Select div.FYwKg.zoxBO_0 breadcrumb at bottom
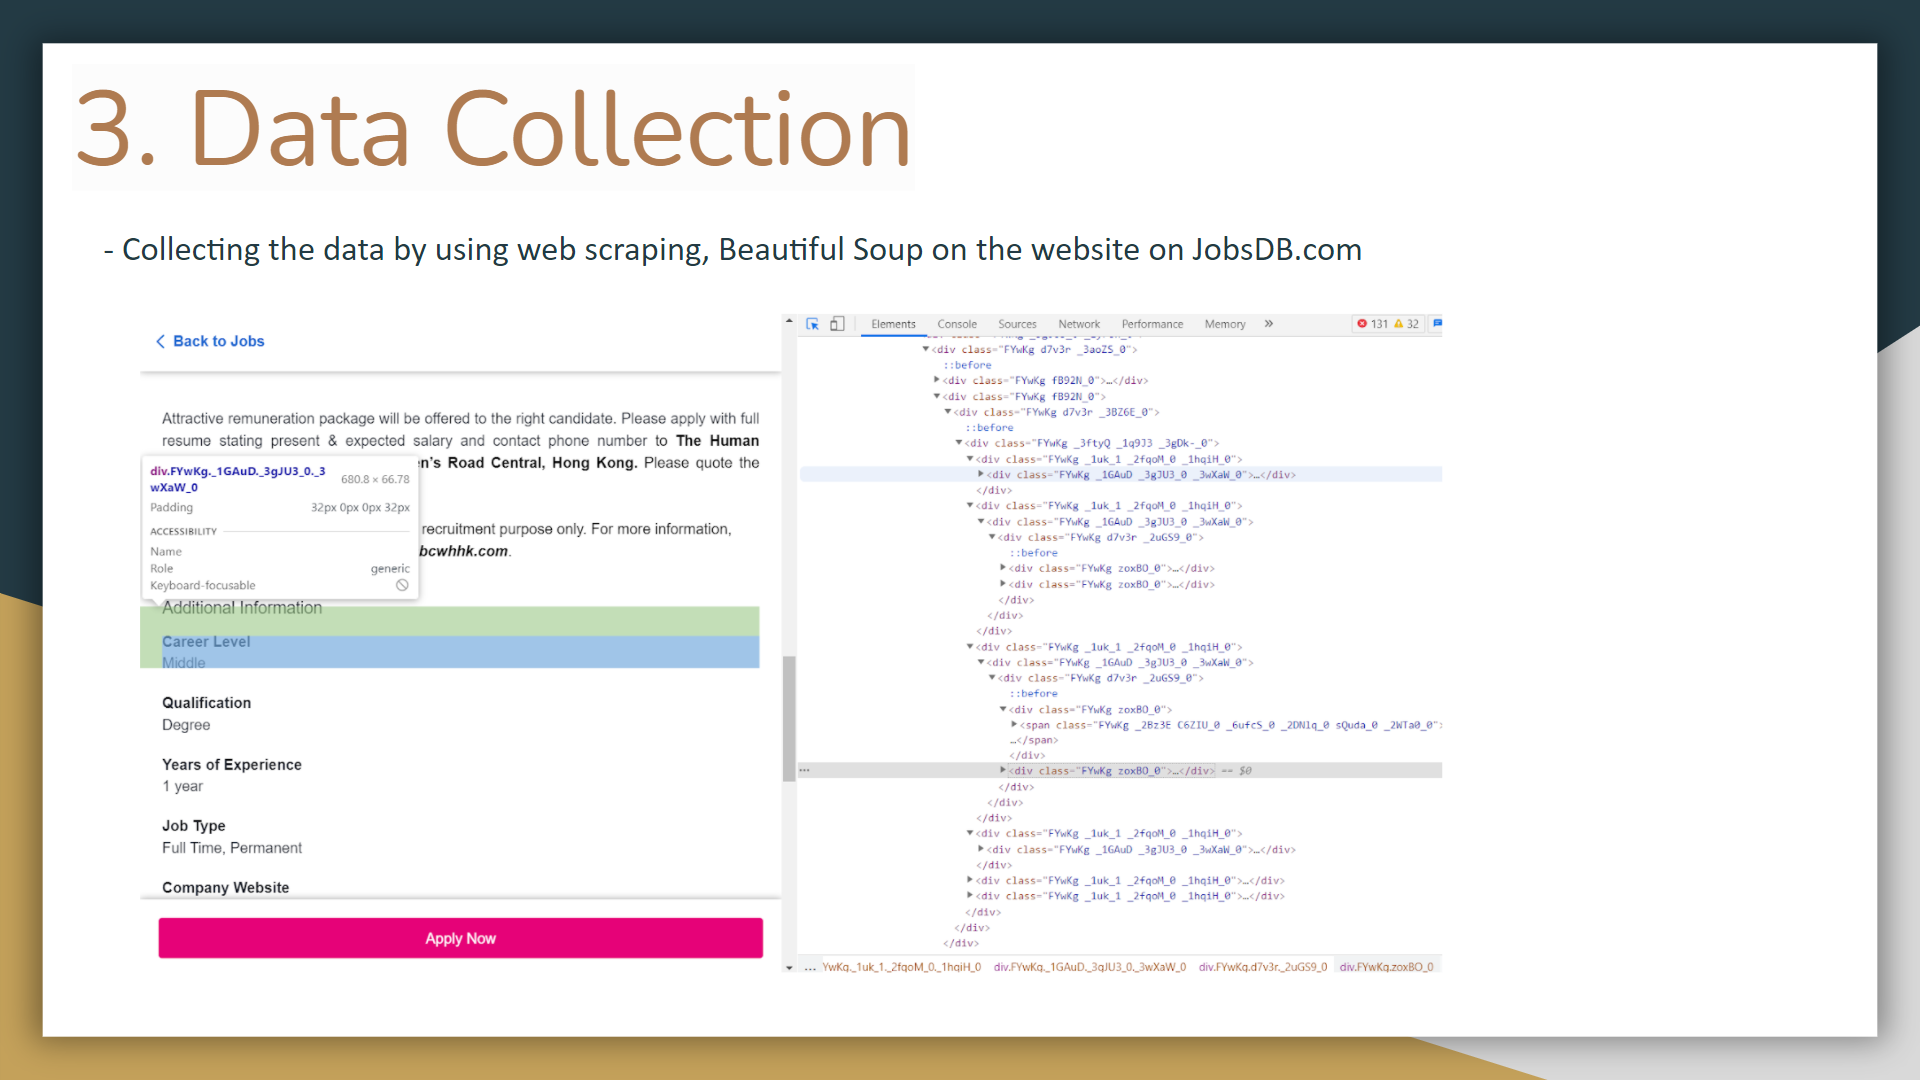The width and height of the screenshot is (1920, 1080). [1386, 967]
